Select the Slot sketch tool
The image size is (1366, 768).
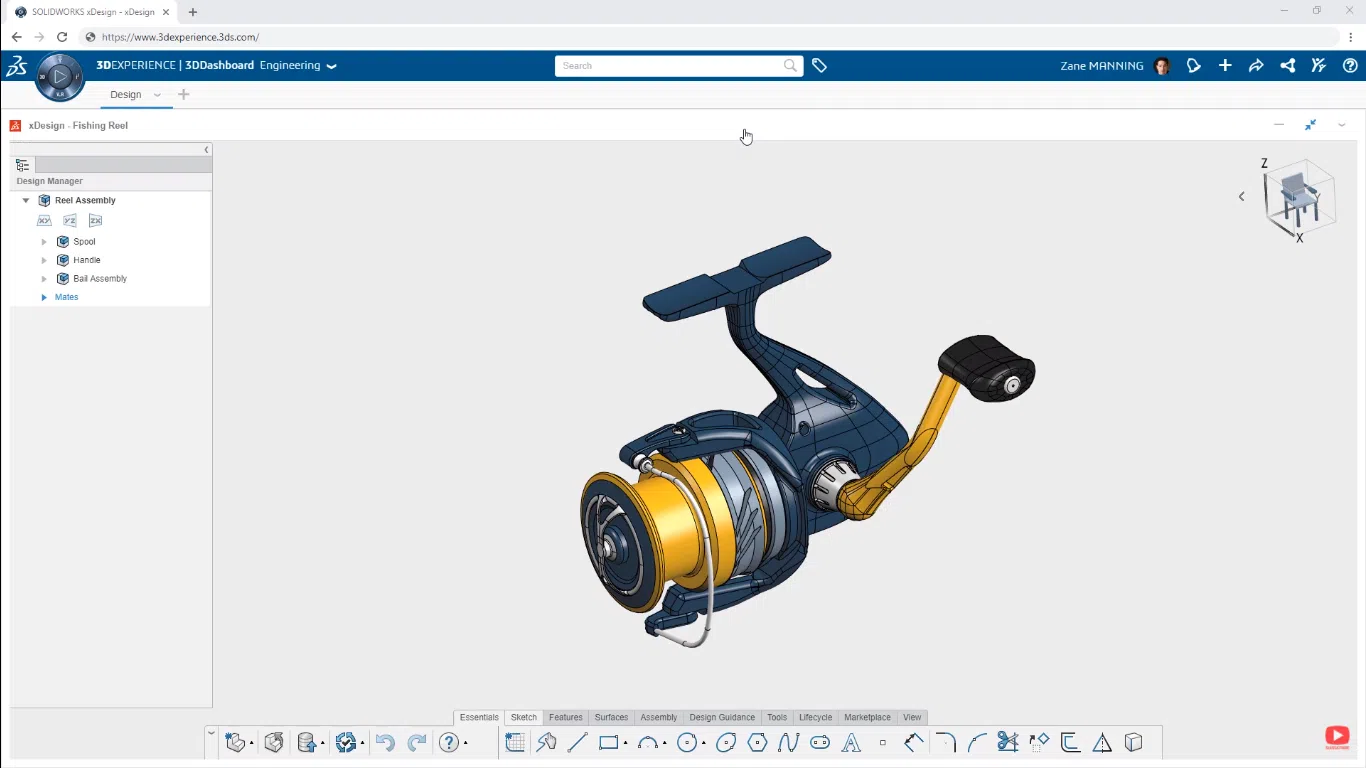pyautogui.click(x=820, y=742)
